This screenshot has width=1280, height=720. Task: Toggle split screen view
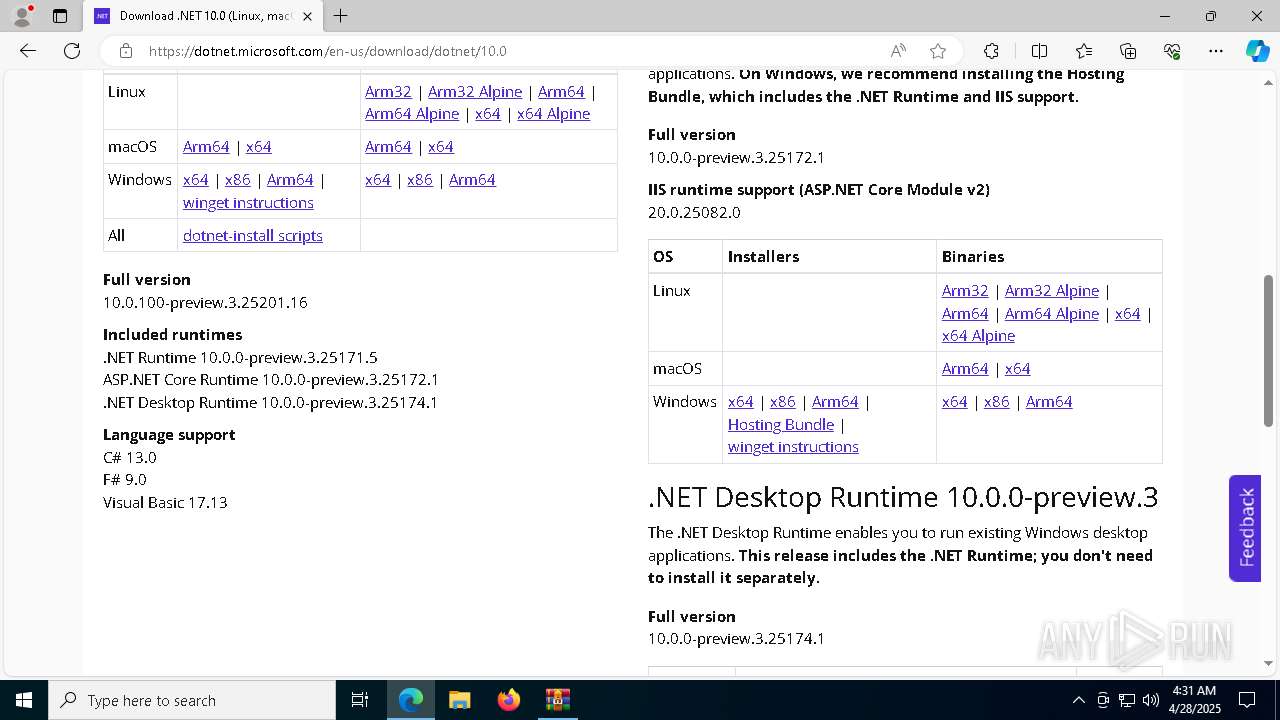pyautogui.click(x=1039, y=51)
